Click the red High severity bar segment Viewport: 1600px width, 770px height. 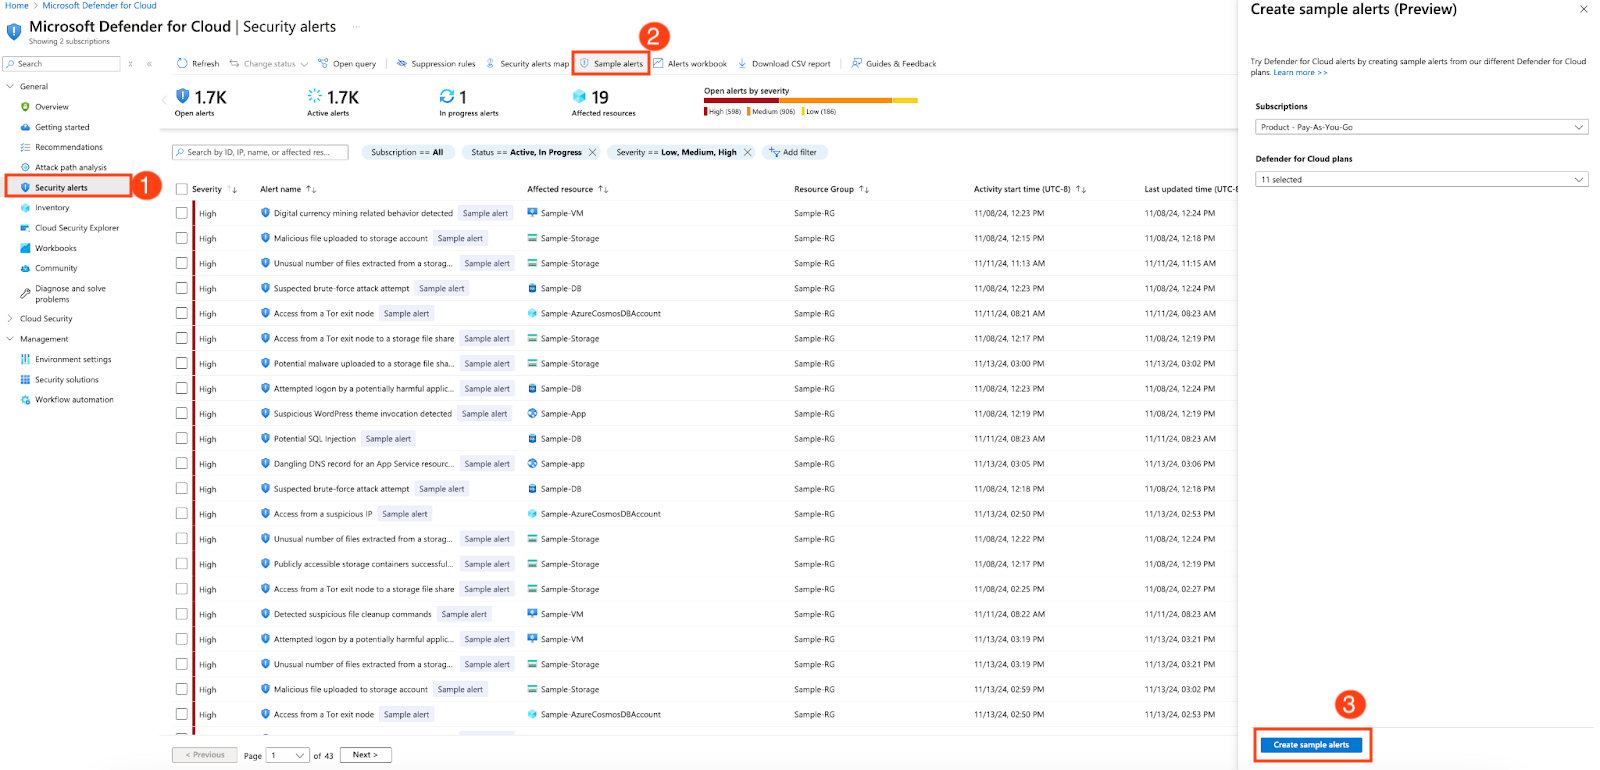pyautogui.click(x=740, y=101)
